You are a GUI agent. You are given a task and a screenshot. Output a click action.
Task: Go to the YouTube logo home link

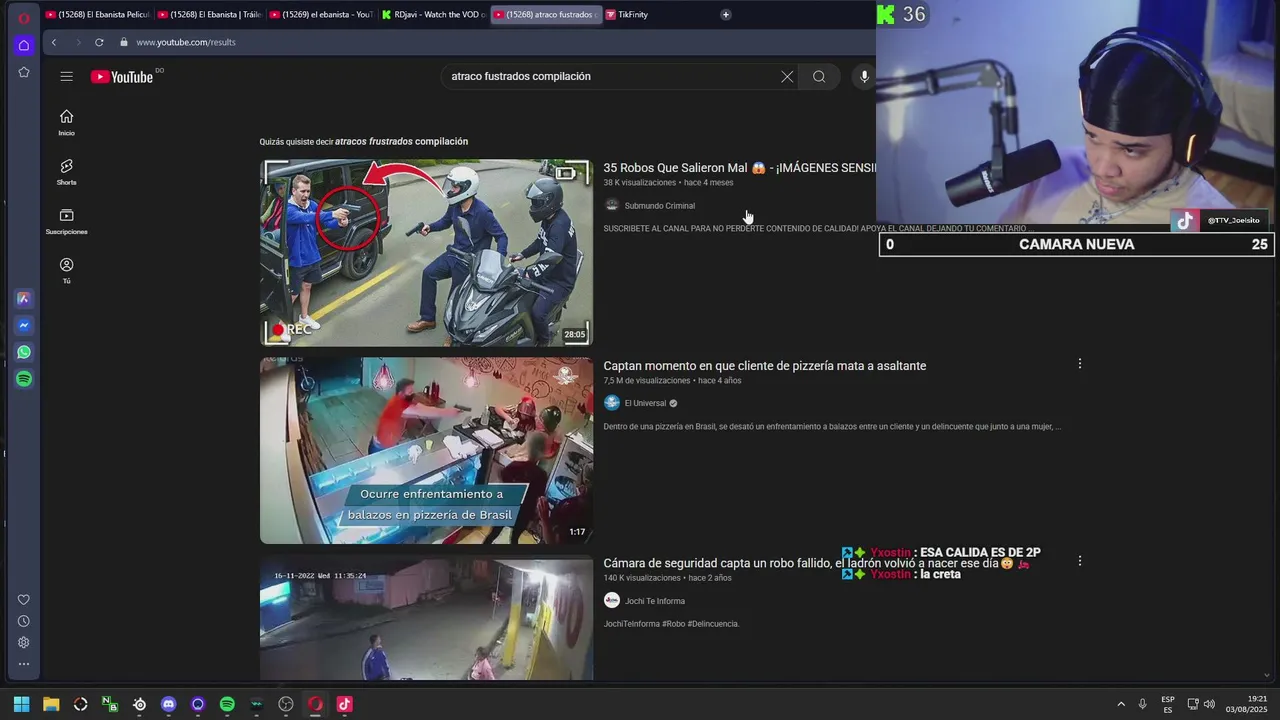tap(122, 77)
